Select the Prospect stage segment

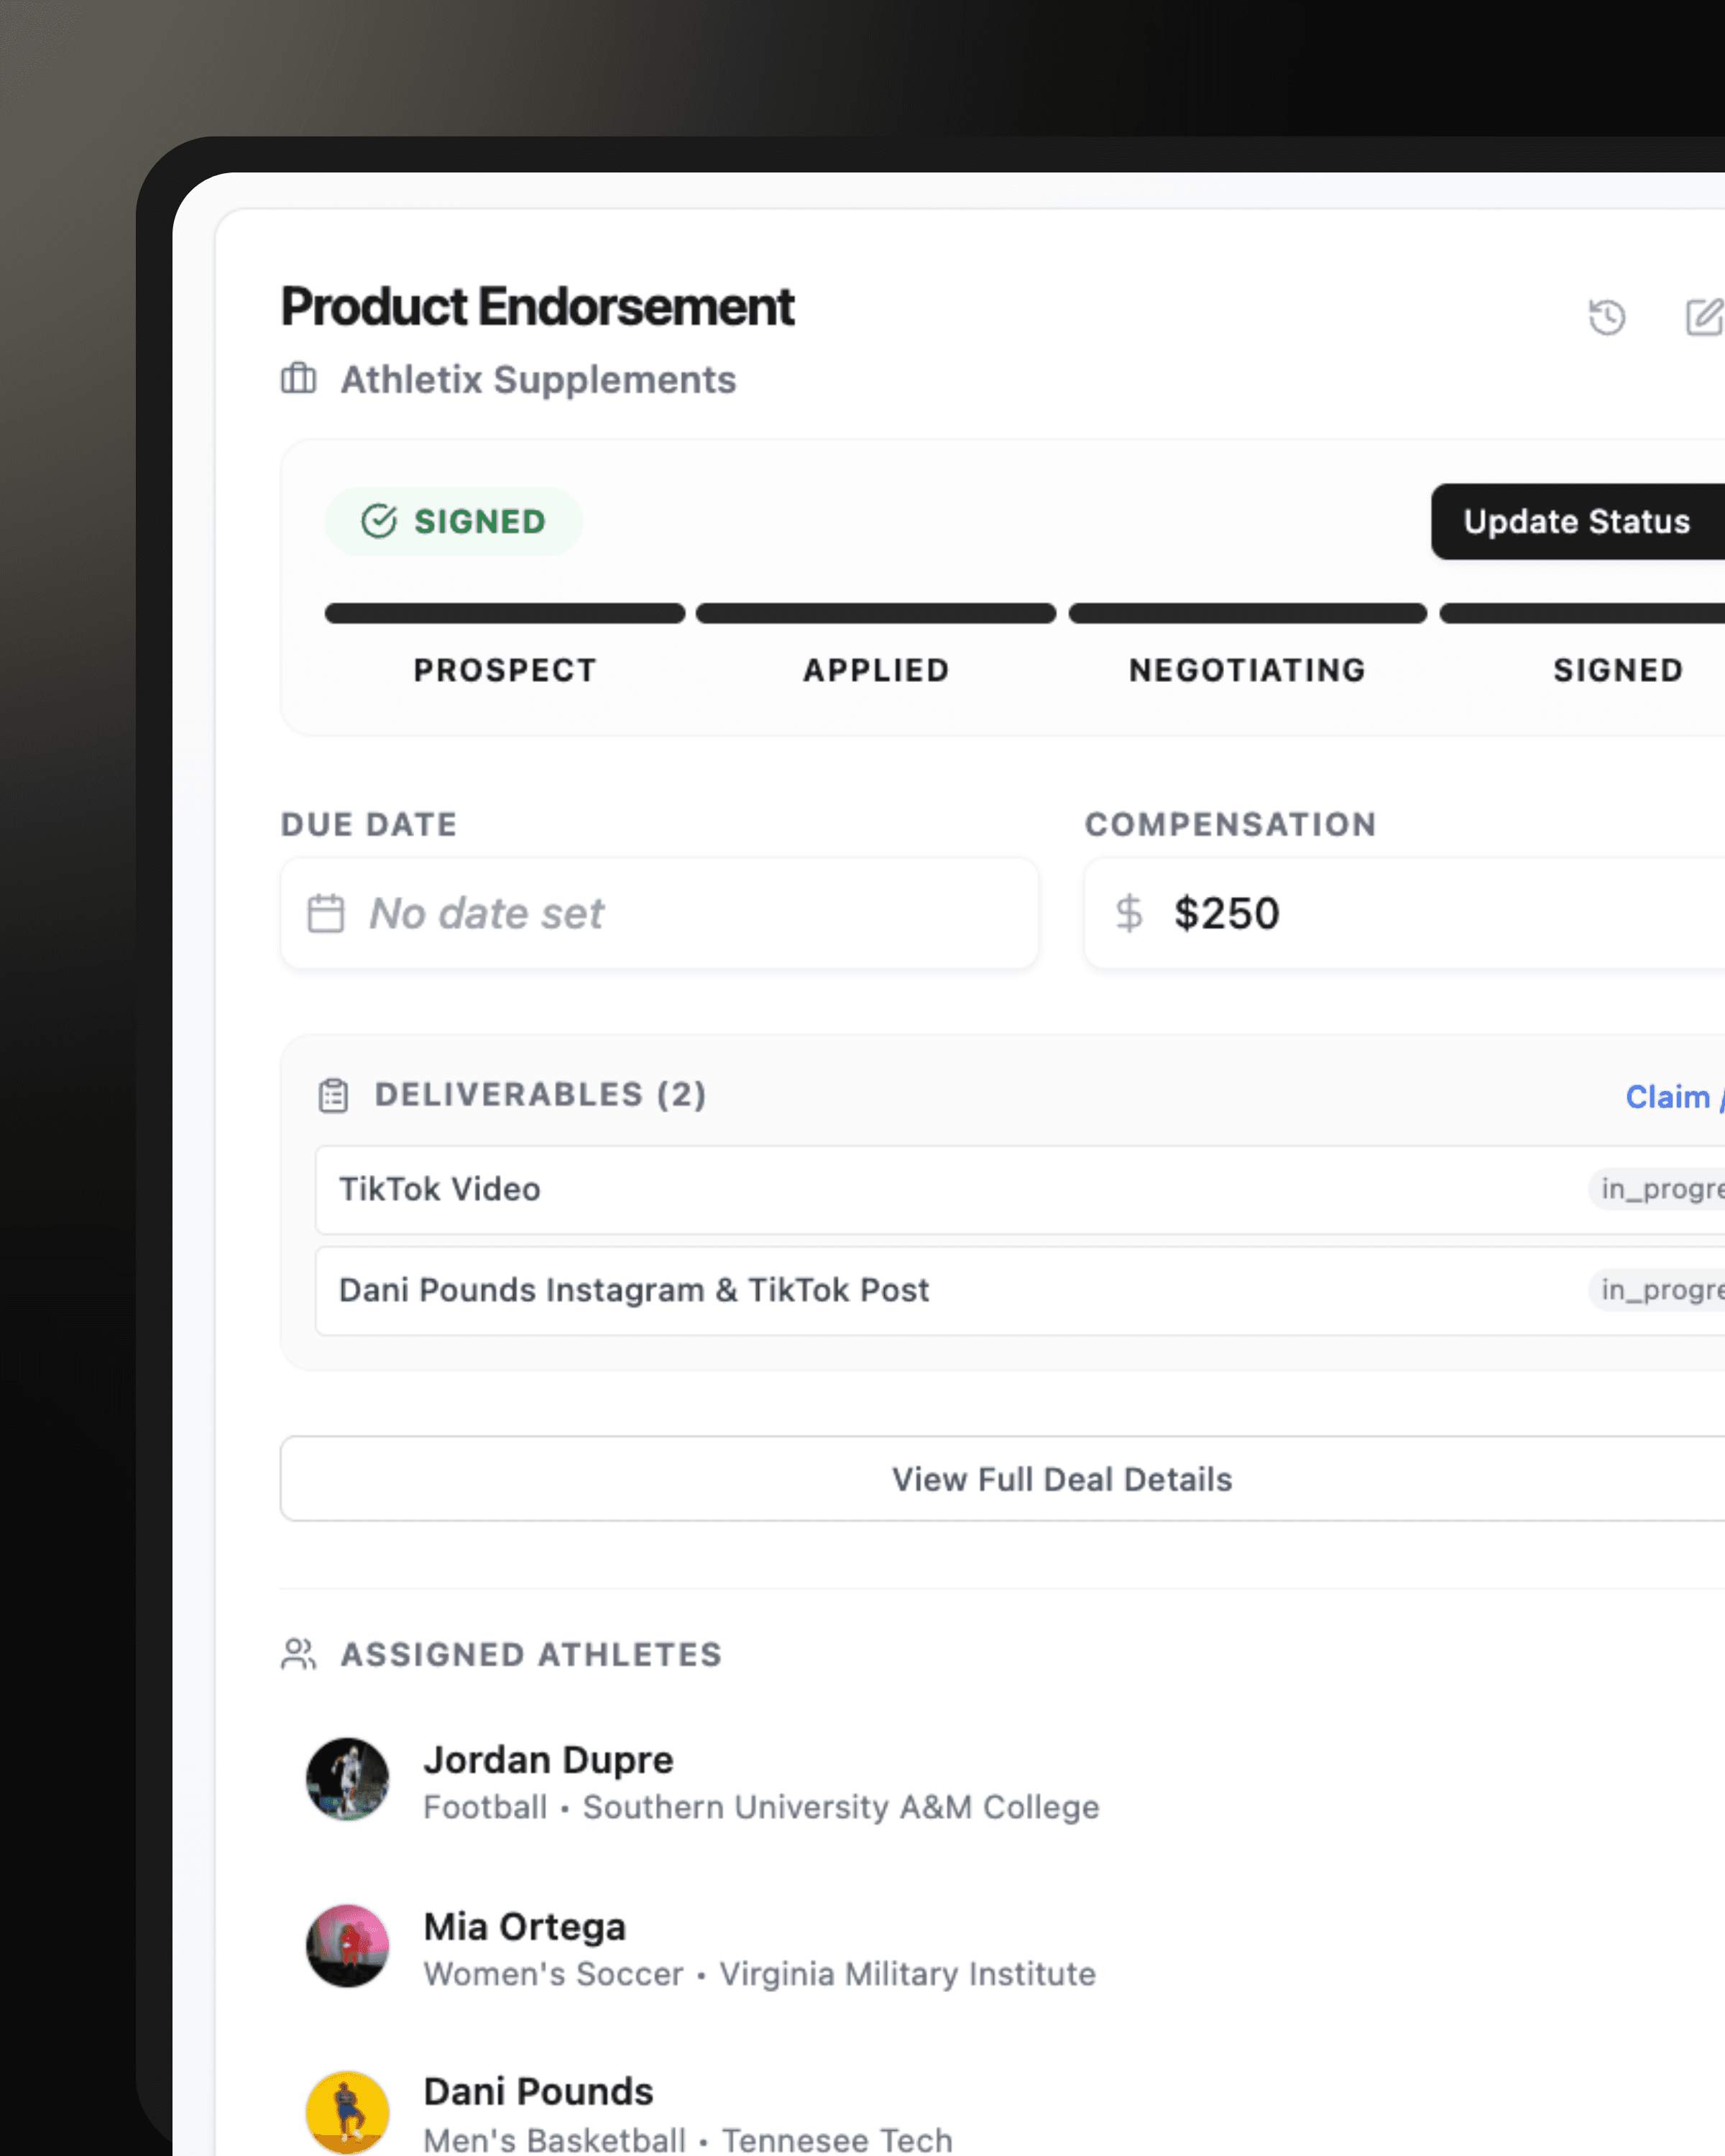click(x=505, y=614)
